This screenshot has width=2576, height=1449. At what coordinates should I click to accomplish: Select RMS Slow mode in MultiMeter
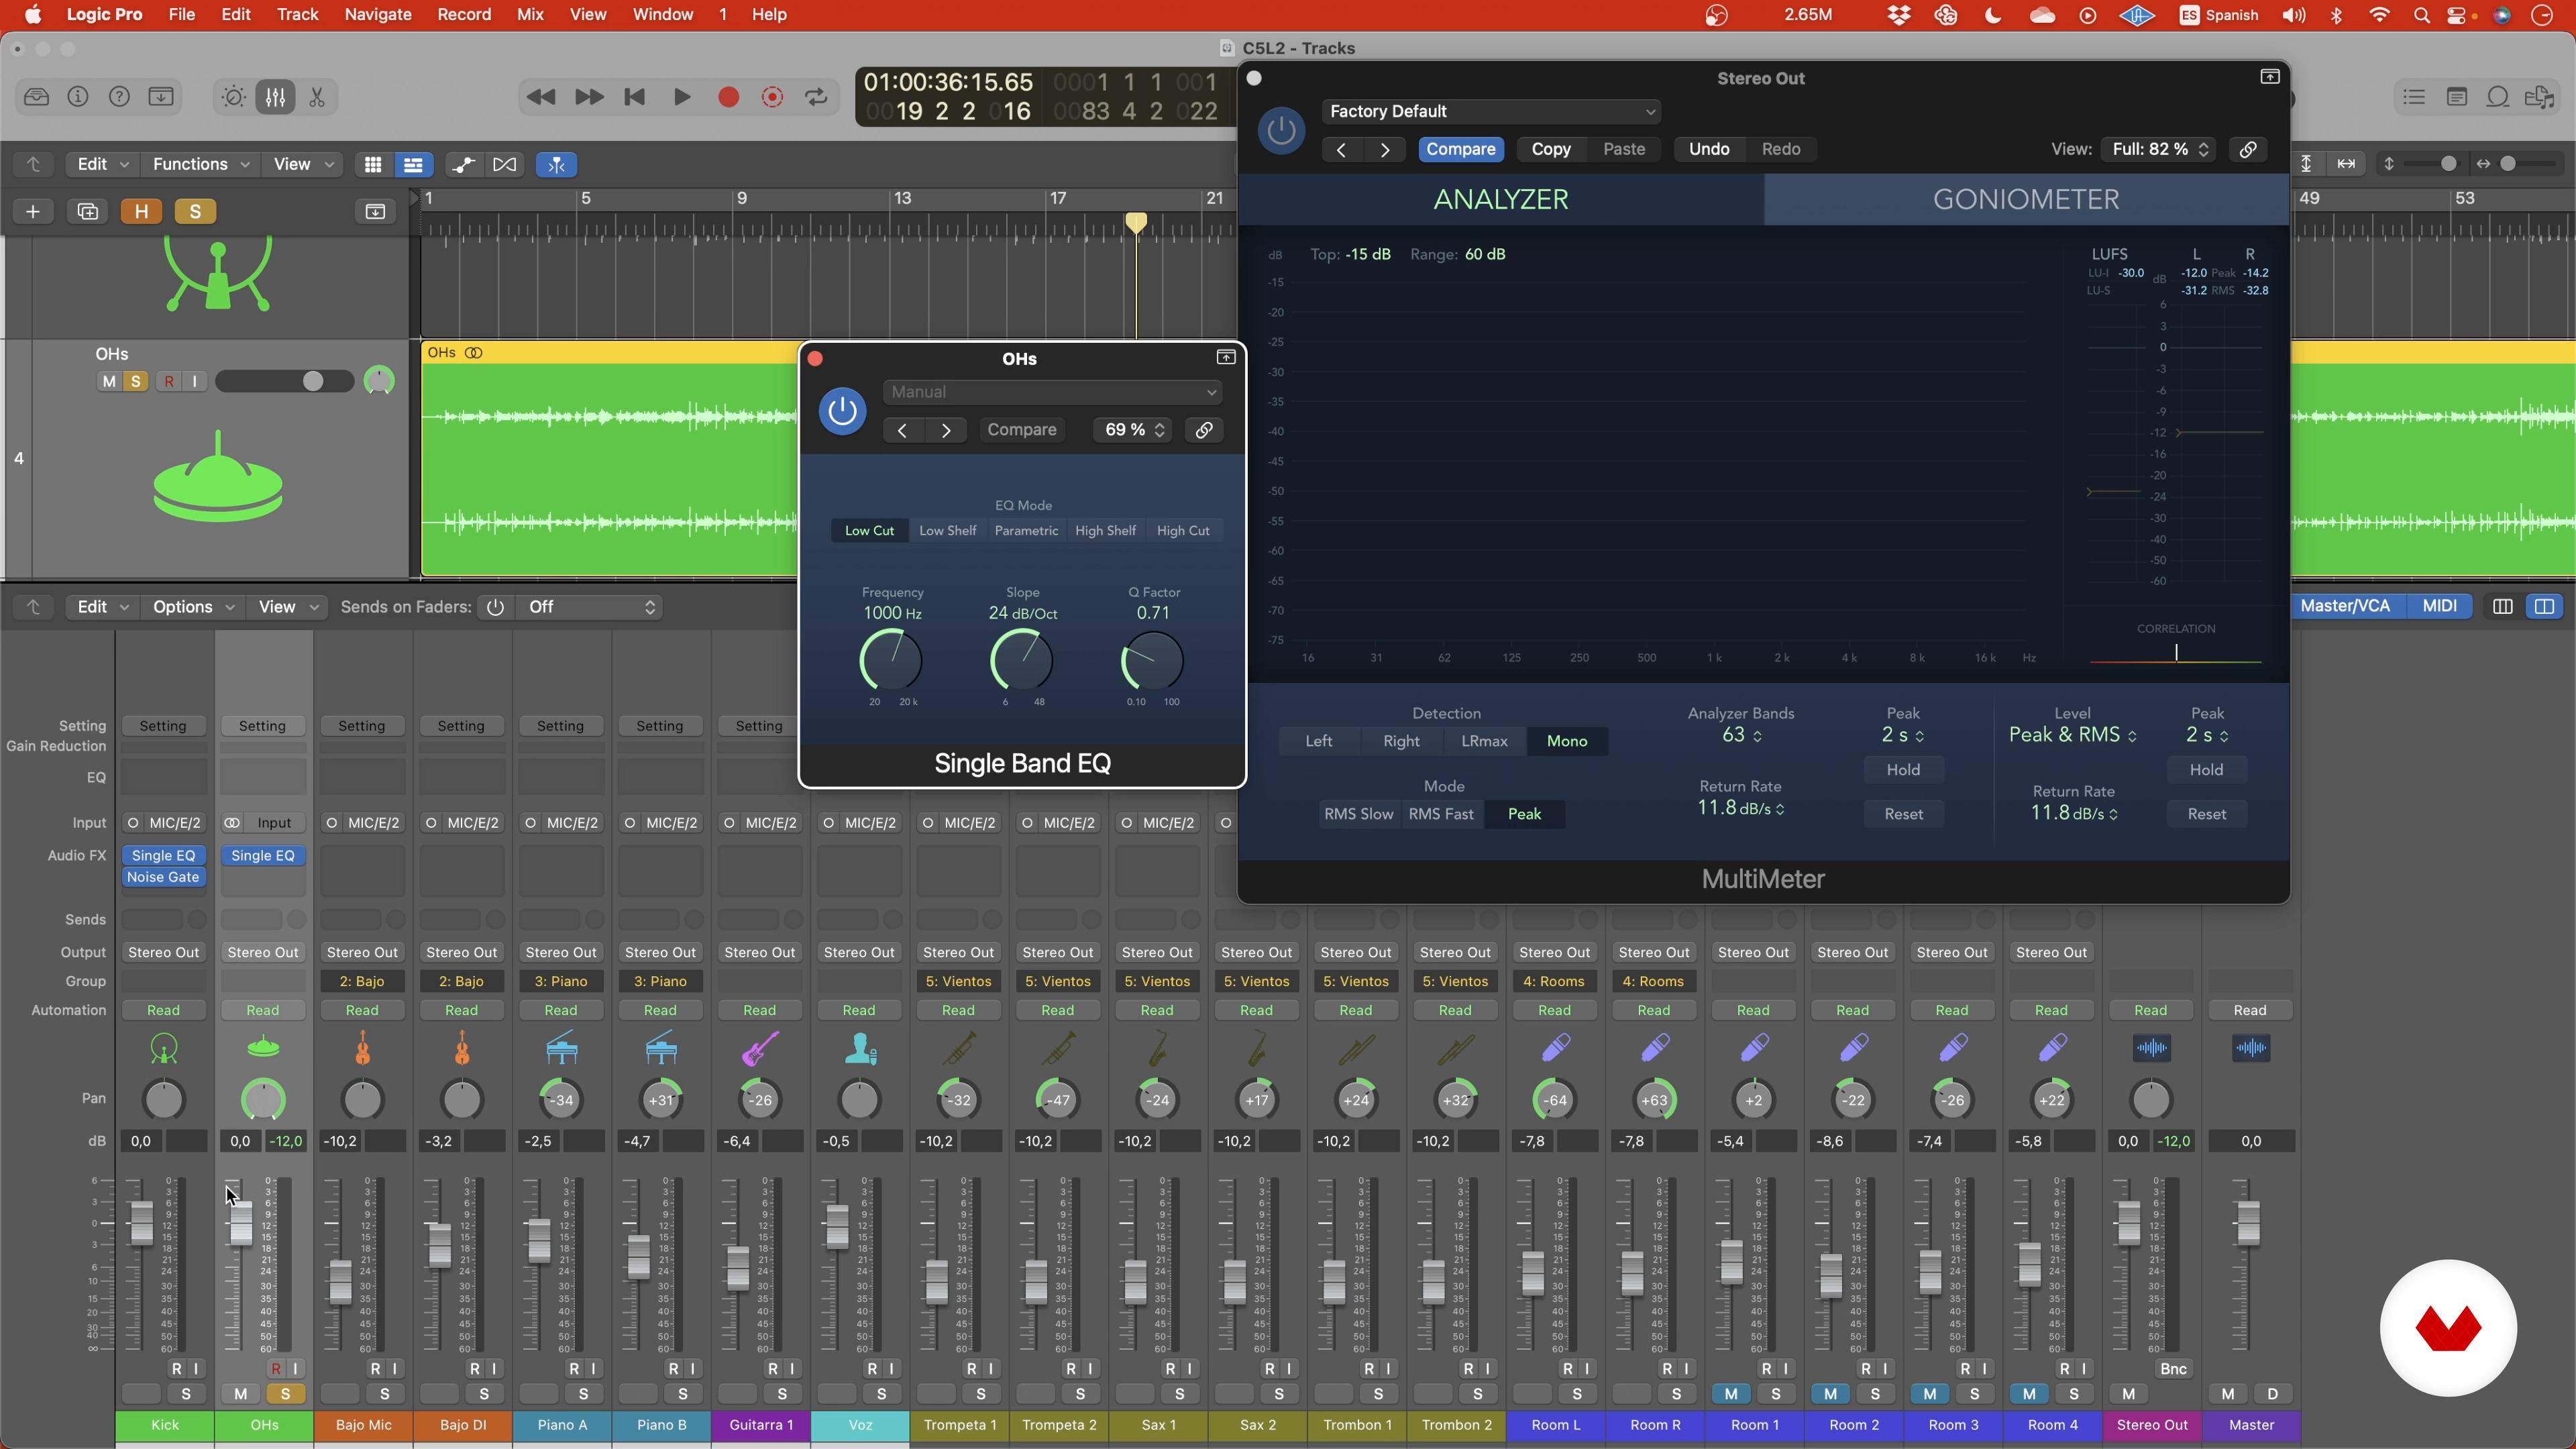click(x=1358, y=814)
